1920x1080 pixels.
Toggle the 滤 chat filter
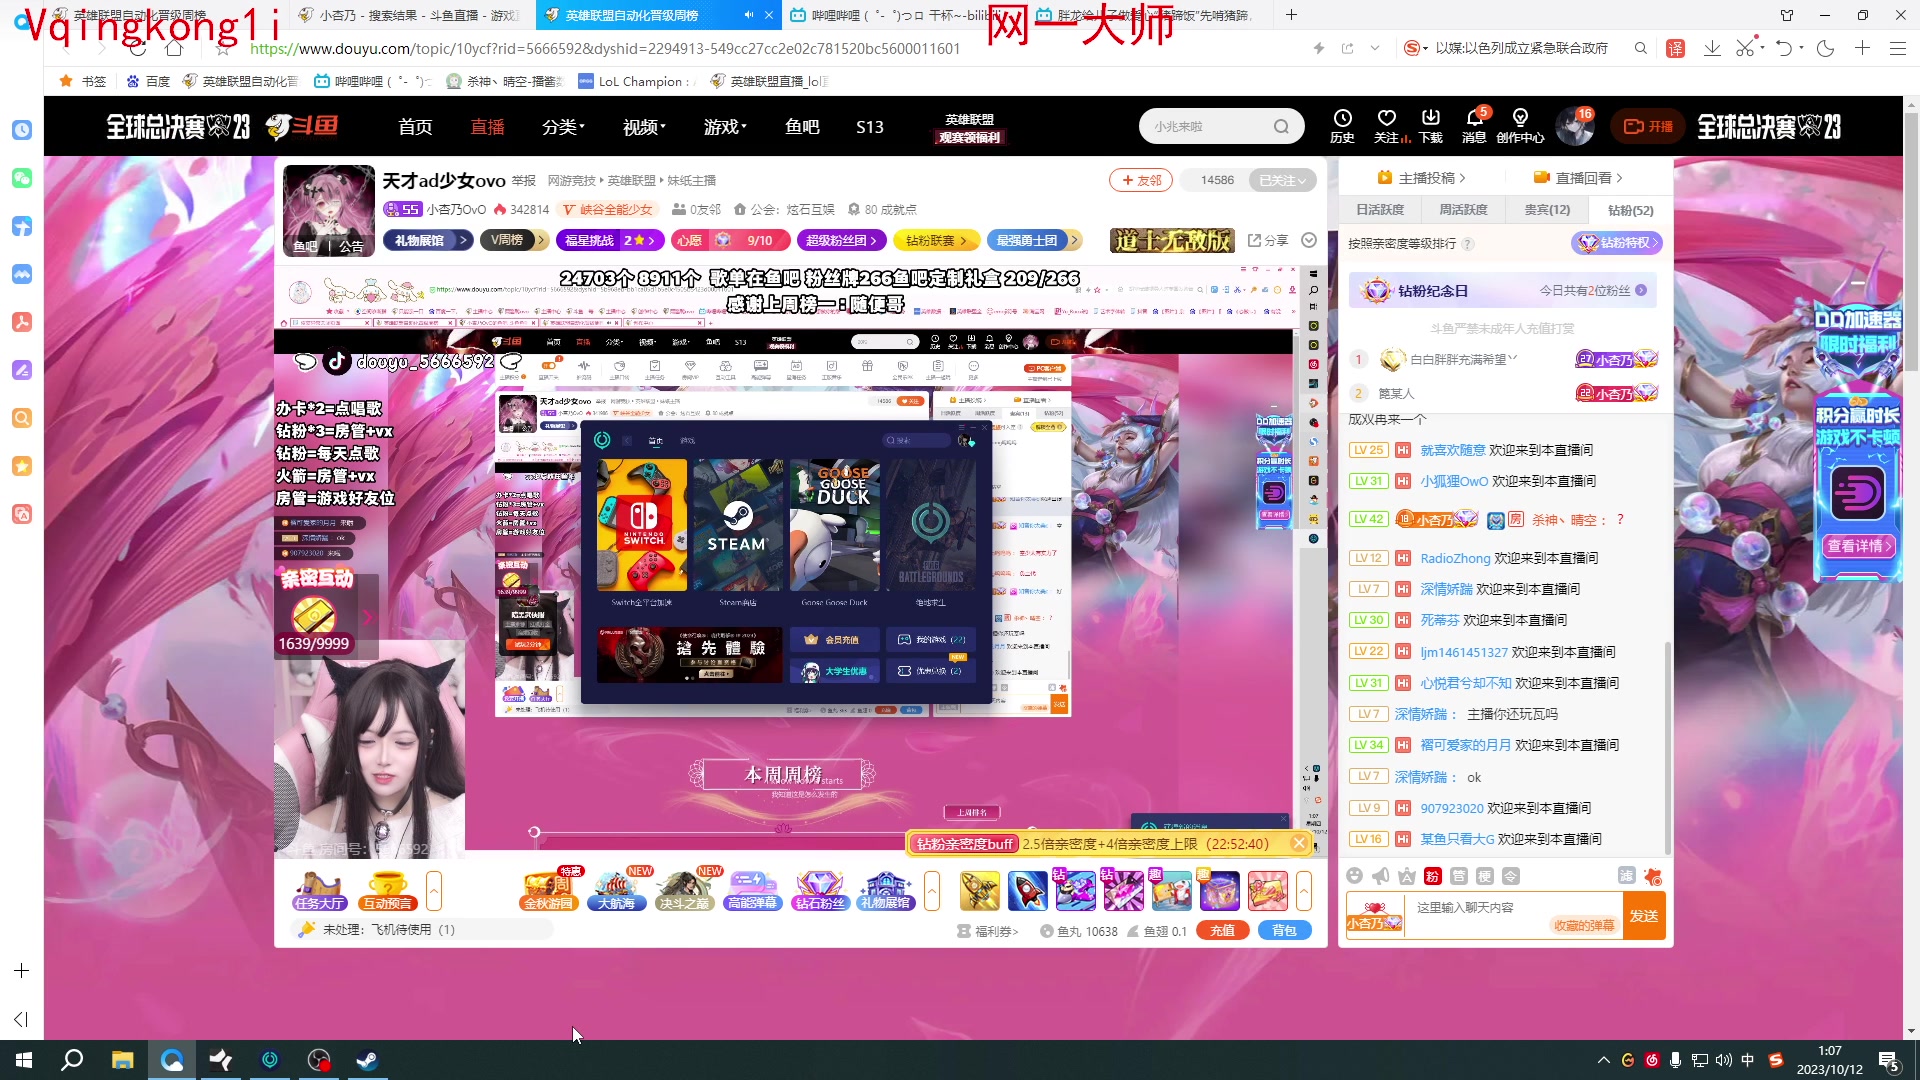pos(1626,876)
